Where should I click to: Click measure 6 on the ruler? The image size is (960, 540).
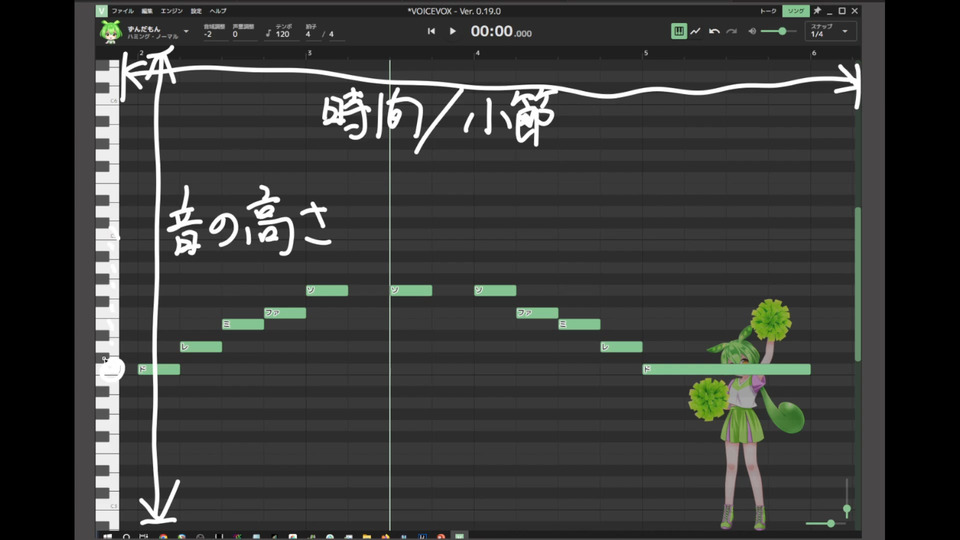814,53
